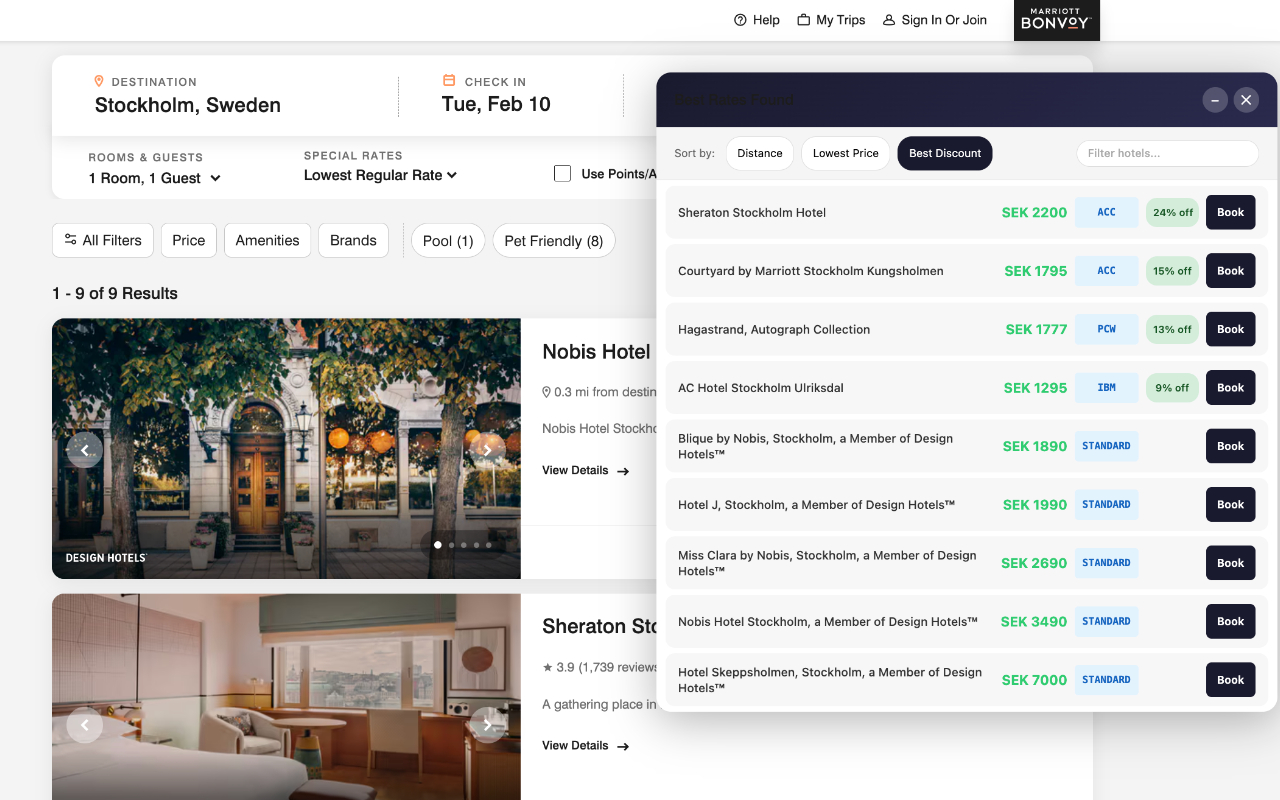Show next photo of Nobis Hotel
Screen dimensions: 1280x800
click(x=487, y=450)
